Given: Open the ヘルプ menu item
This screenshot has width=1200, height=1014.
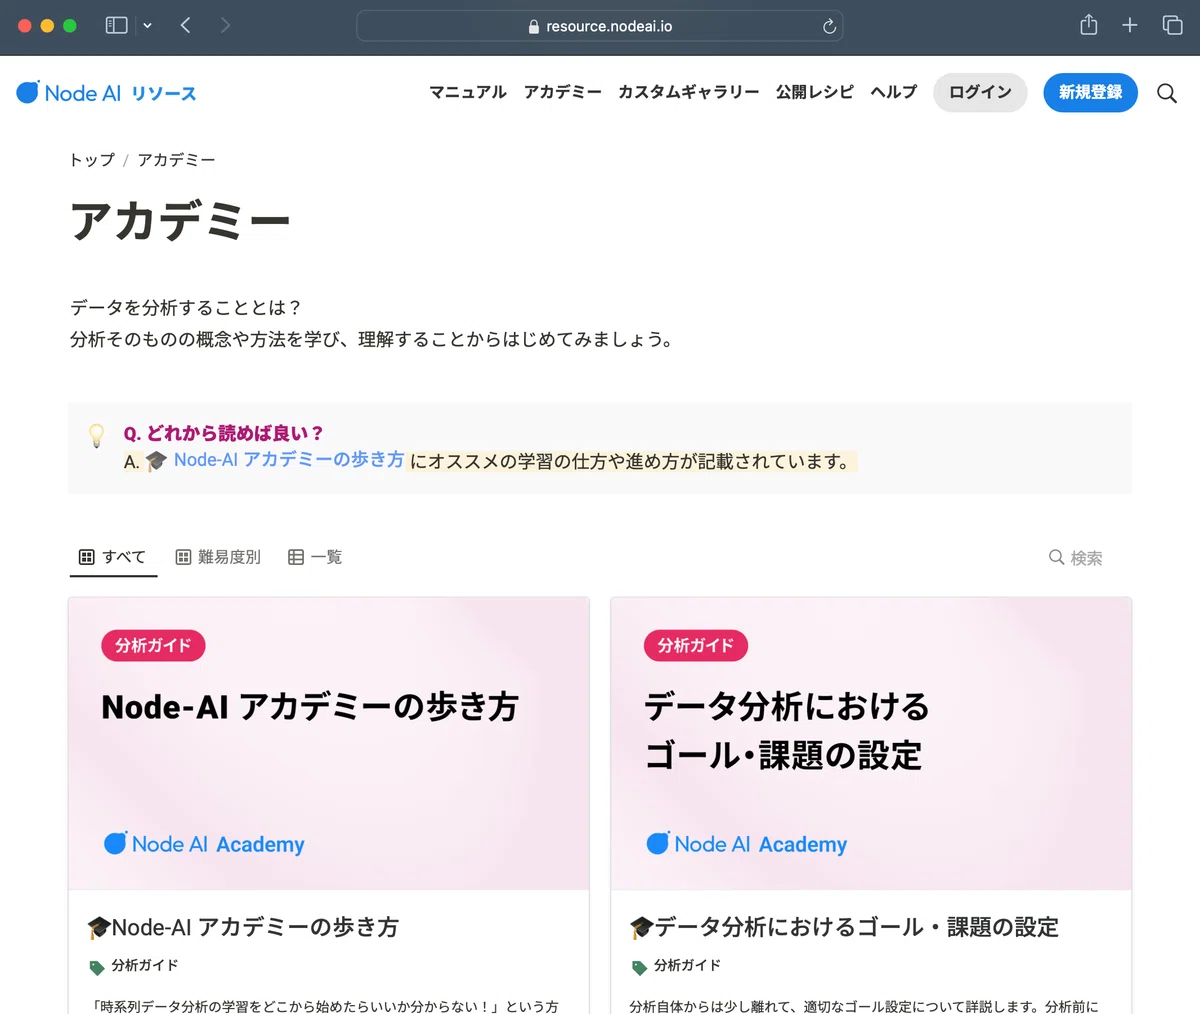Looking at the screenshot, I should coord(894,92).
